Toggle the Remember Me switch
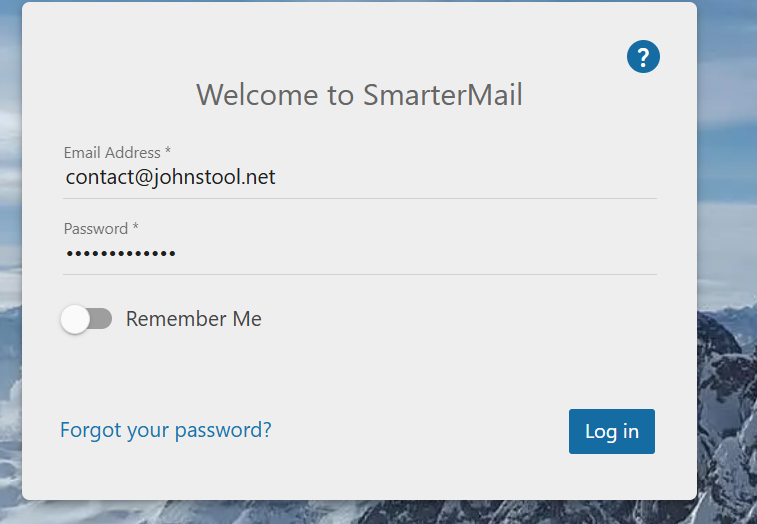Viewport: 757px width, 524px height. pyautogui.click(x=86, y=319)
